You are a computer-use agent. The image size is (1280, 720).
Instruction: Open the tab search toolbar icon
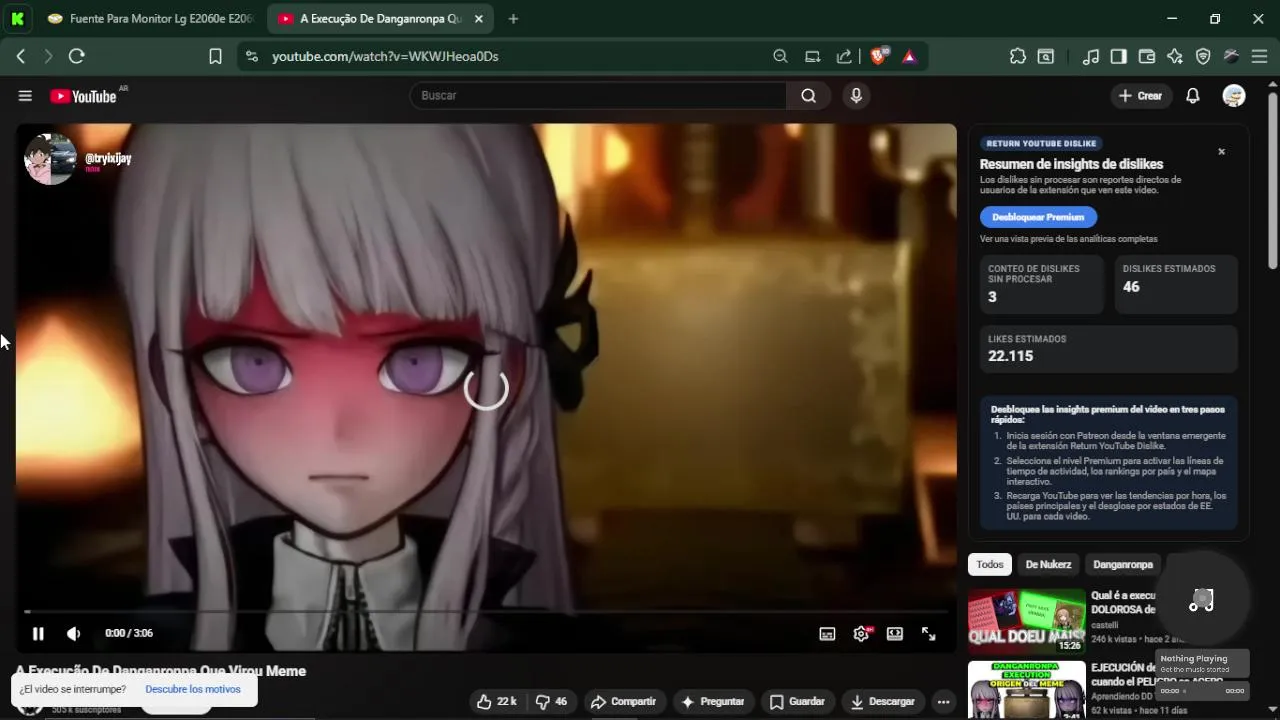coord(1045,57)
